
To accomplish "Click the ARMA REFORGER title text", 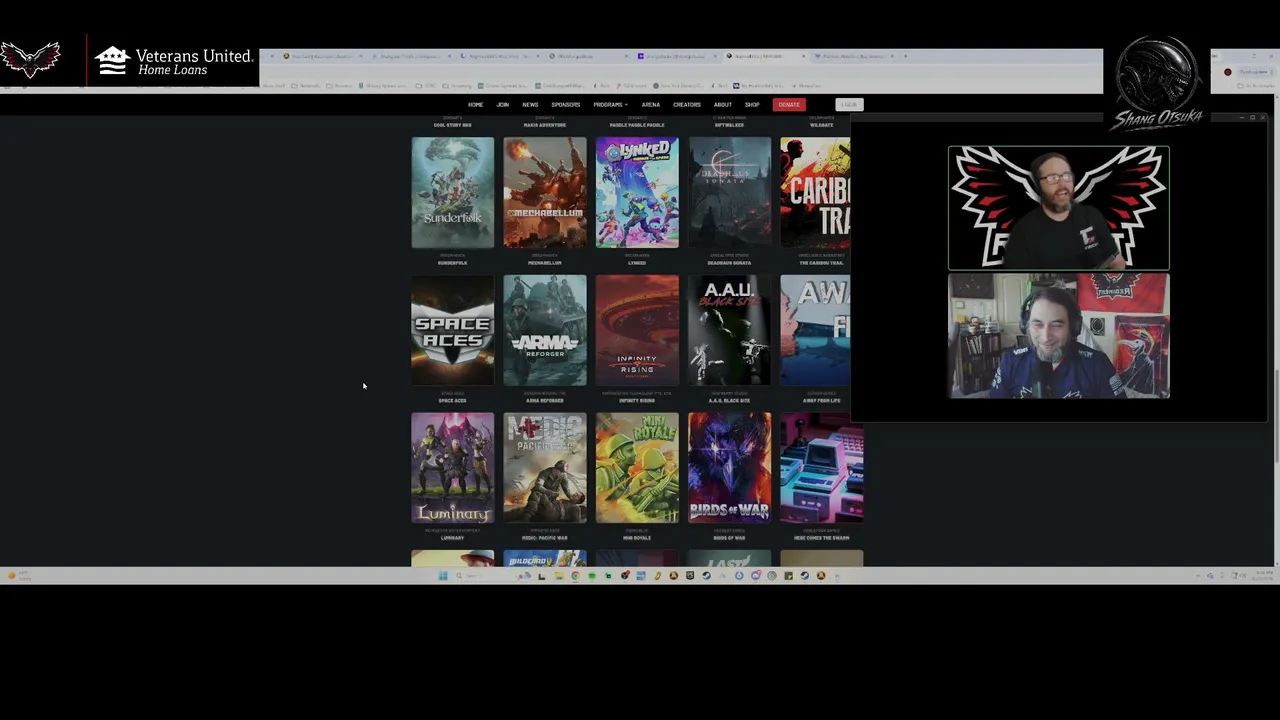I will coord(545,401).
